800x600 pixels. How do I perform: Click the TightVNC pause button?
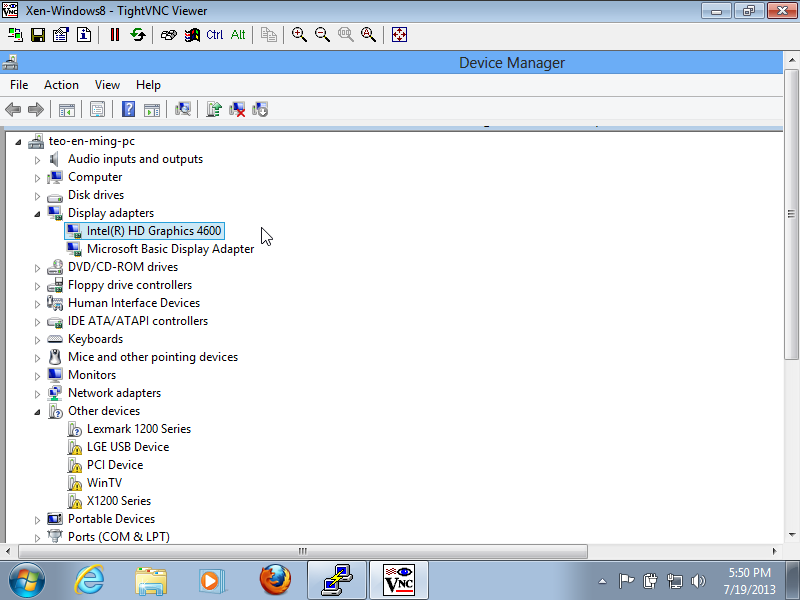click(x=114, y=34)
